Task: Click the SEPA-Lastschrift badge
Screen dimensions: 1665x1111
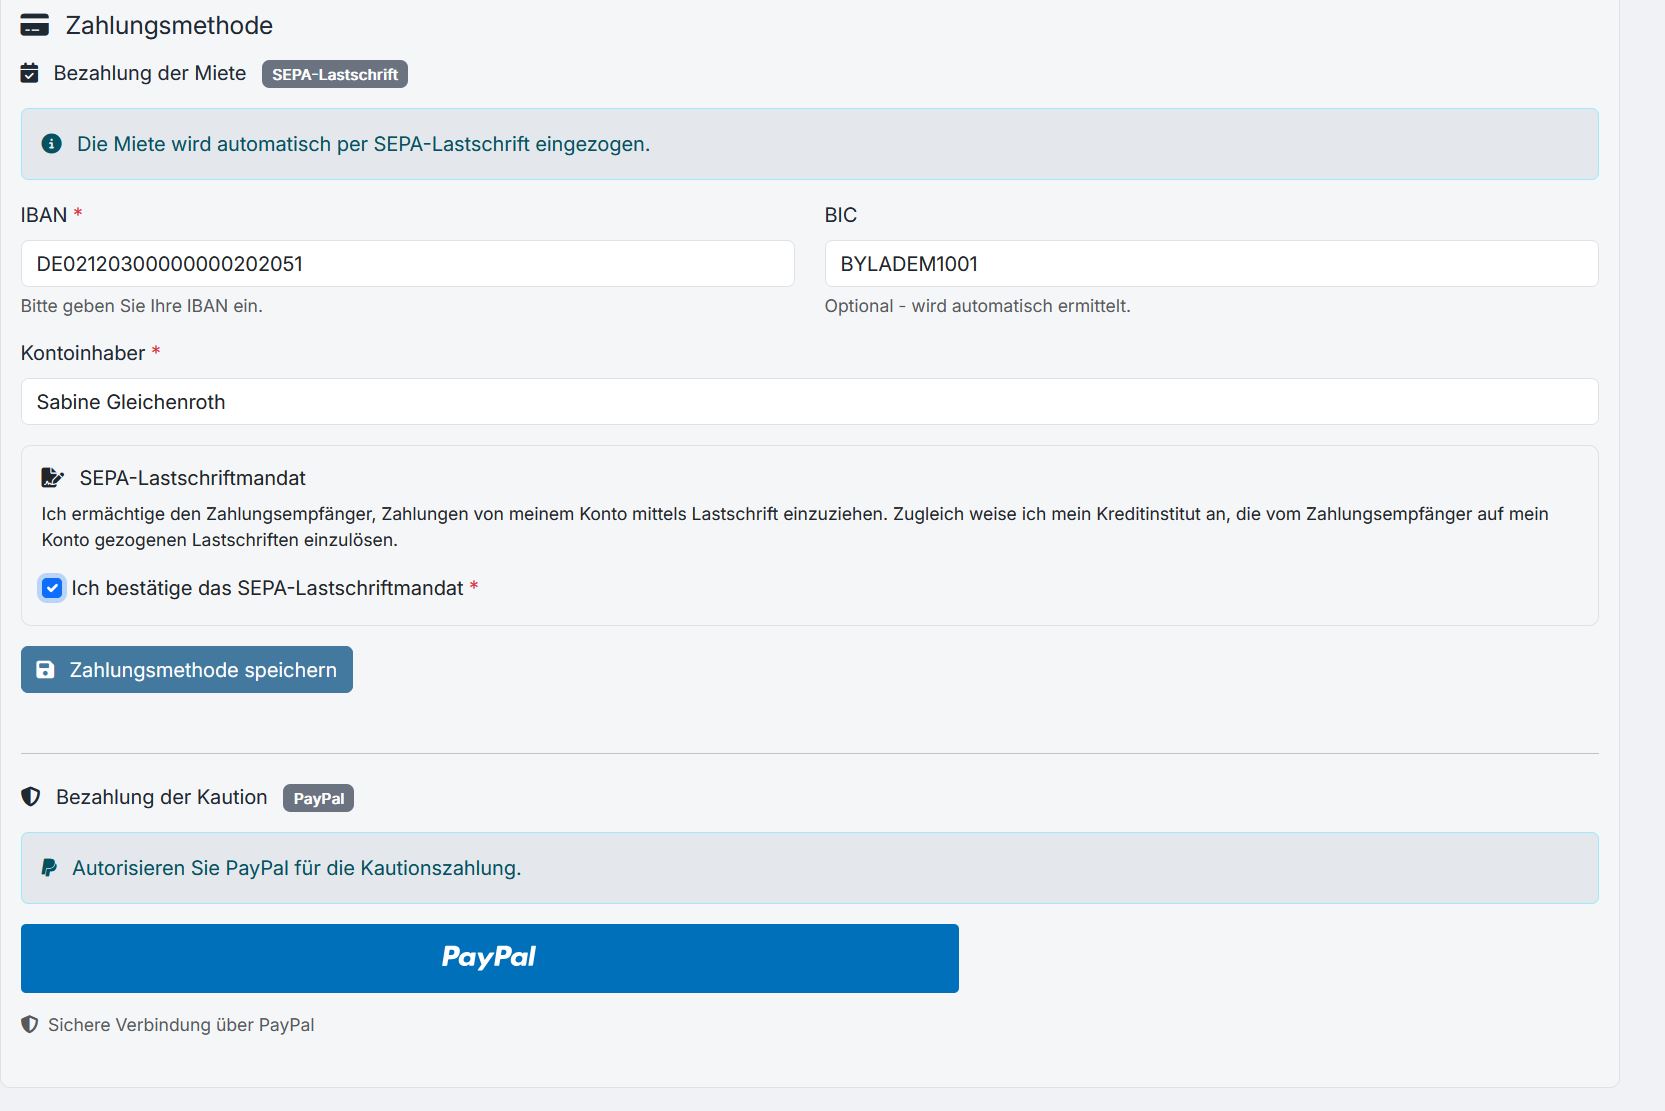Action: pos(334,74)
